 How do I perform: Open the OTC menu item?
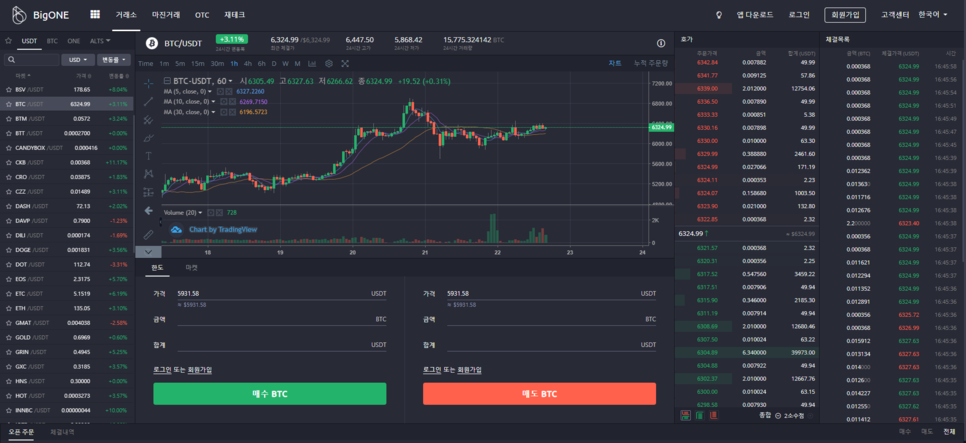coord(202,15)
